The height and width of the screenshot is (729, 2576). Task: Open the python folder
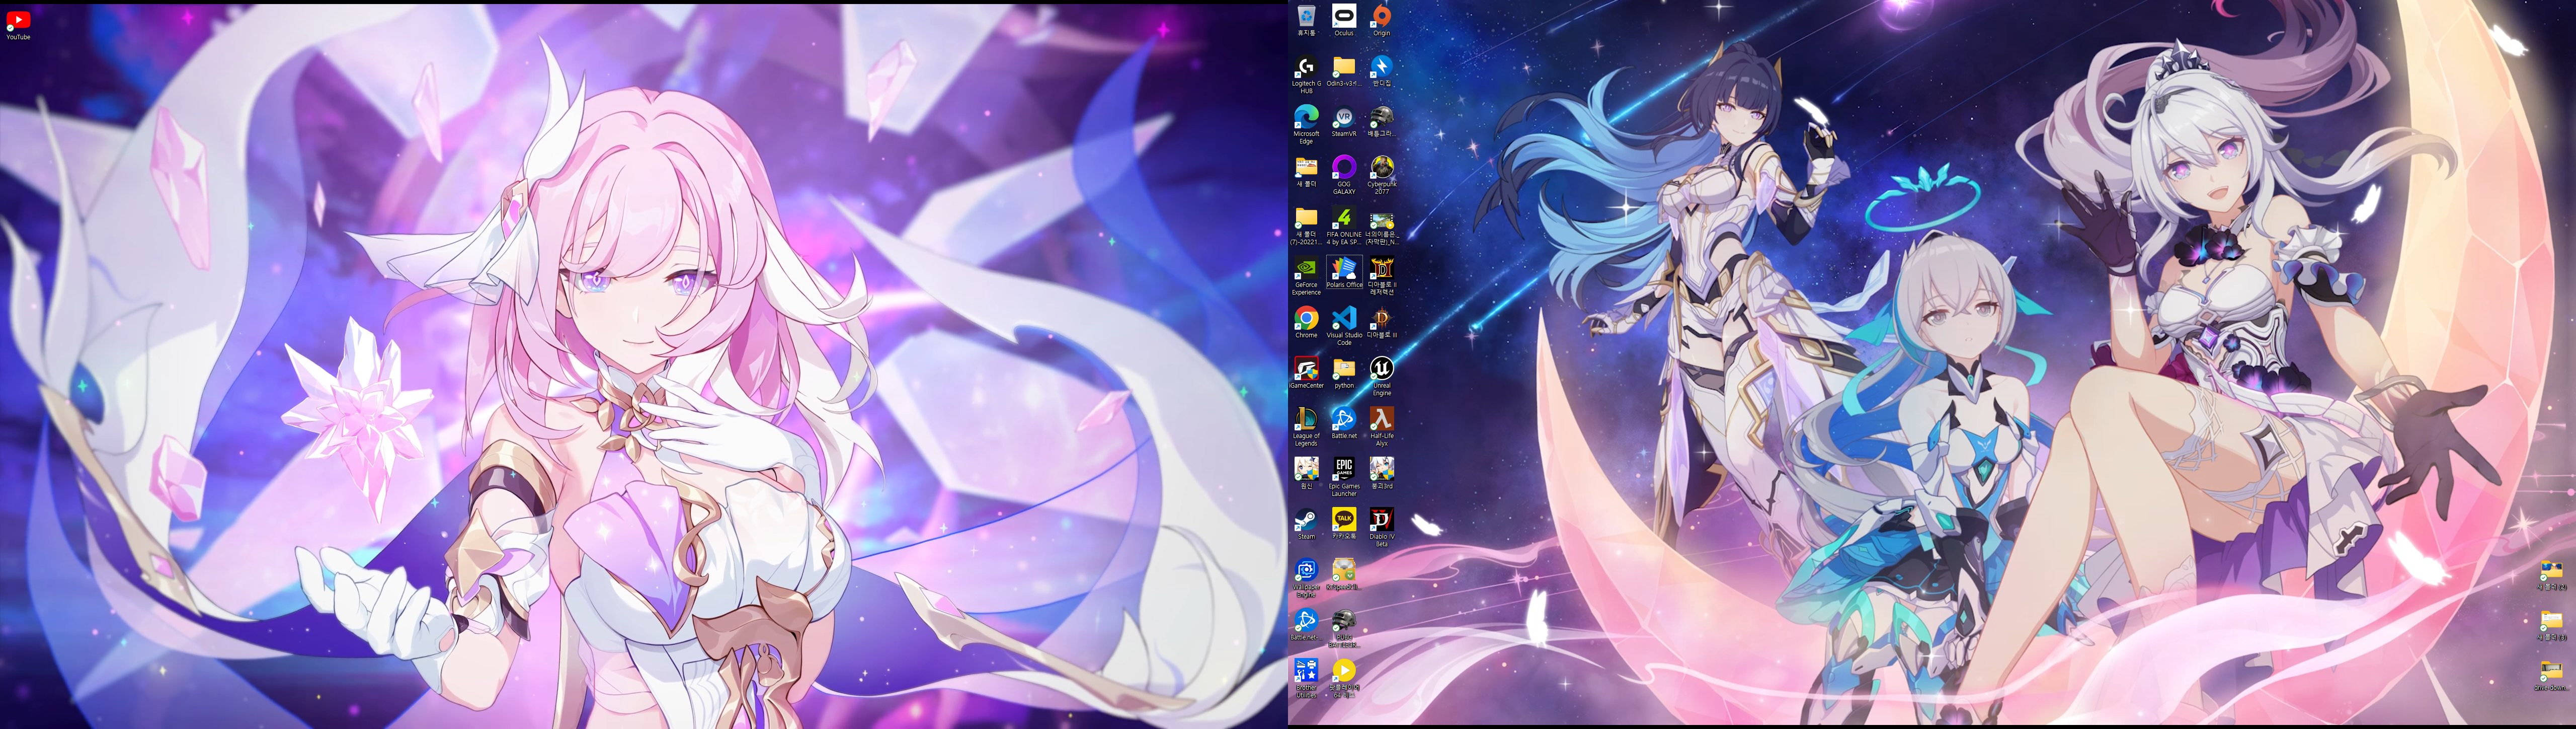(1343, 369)
